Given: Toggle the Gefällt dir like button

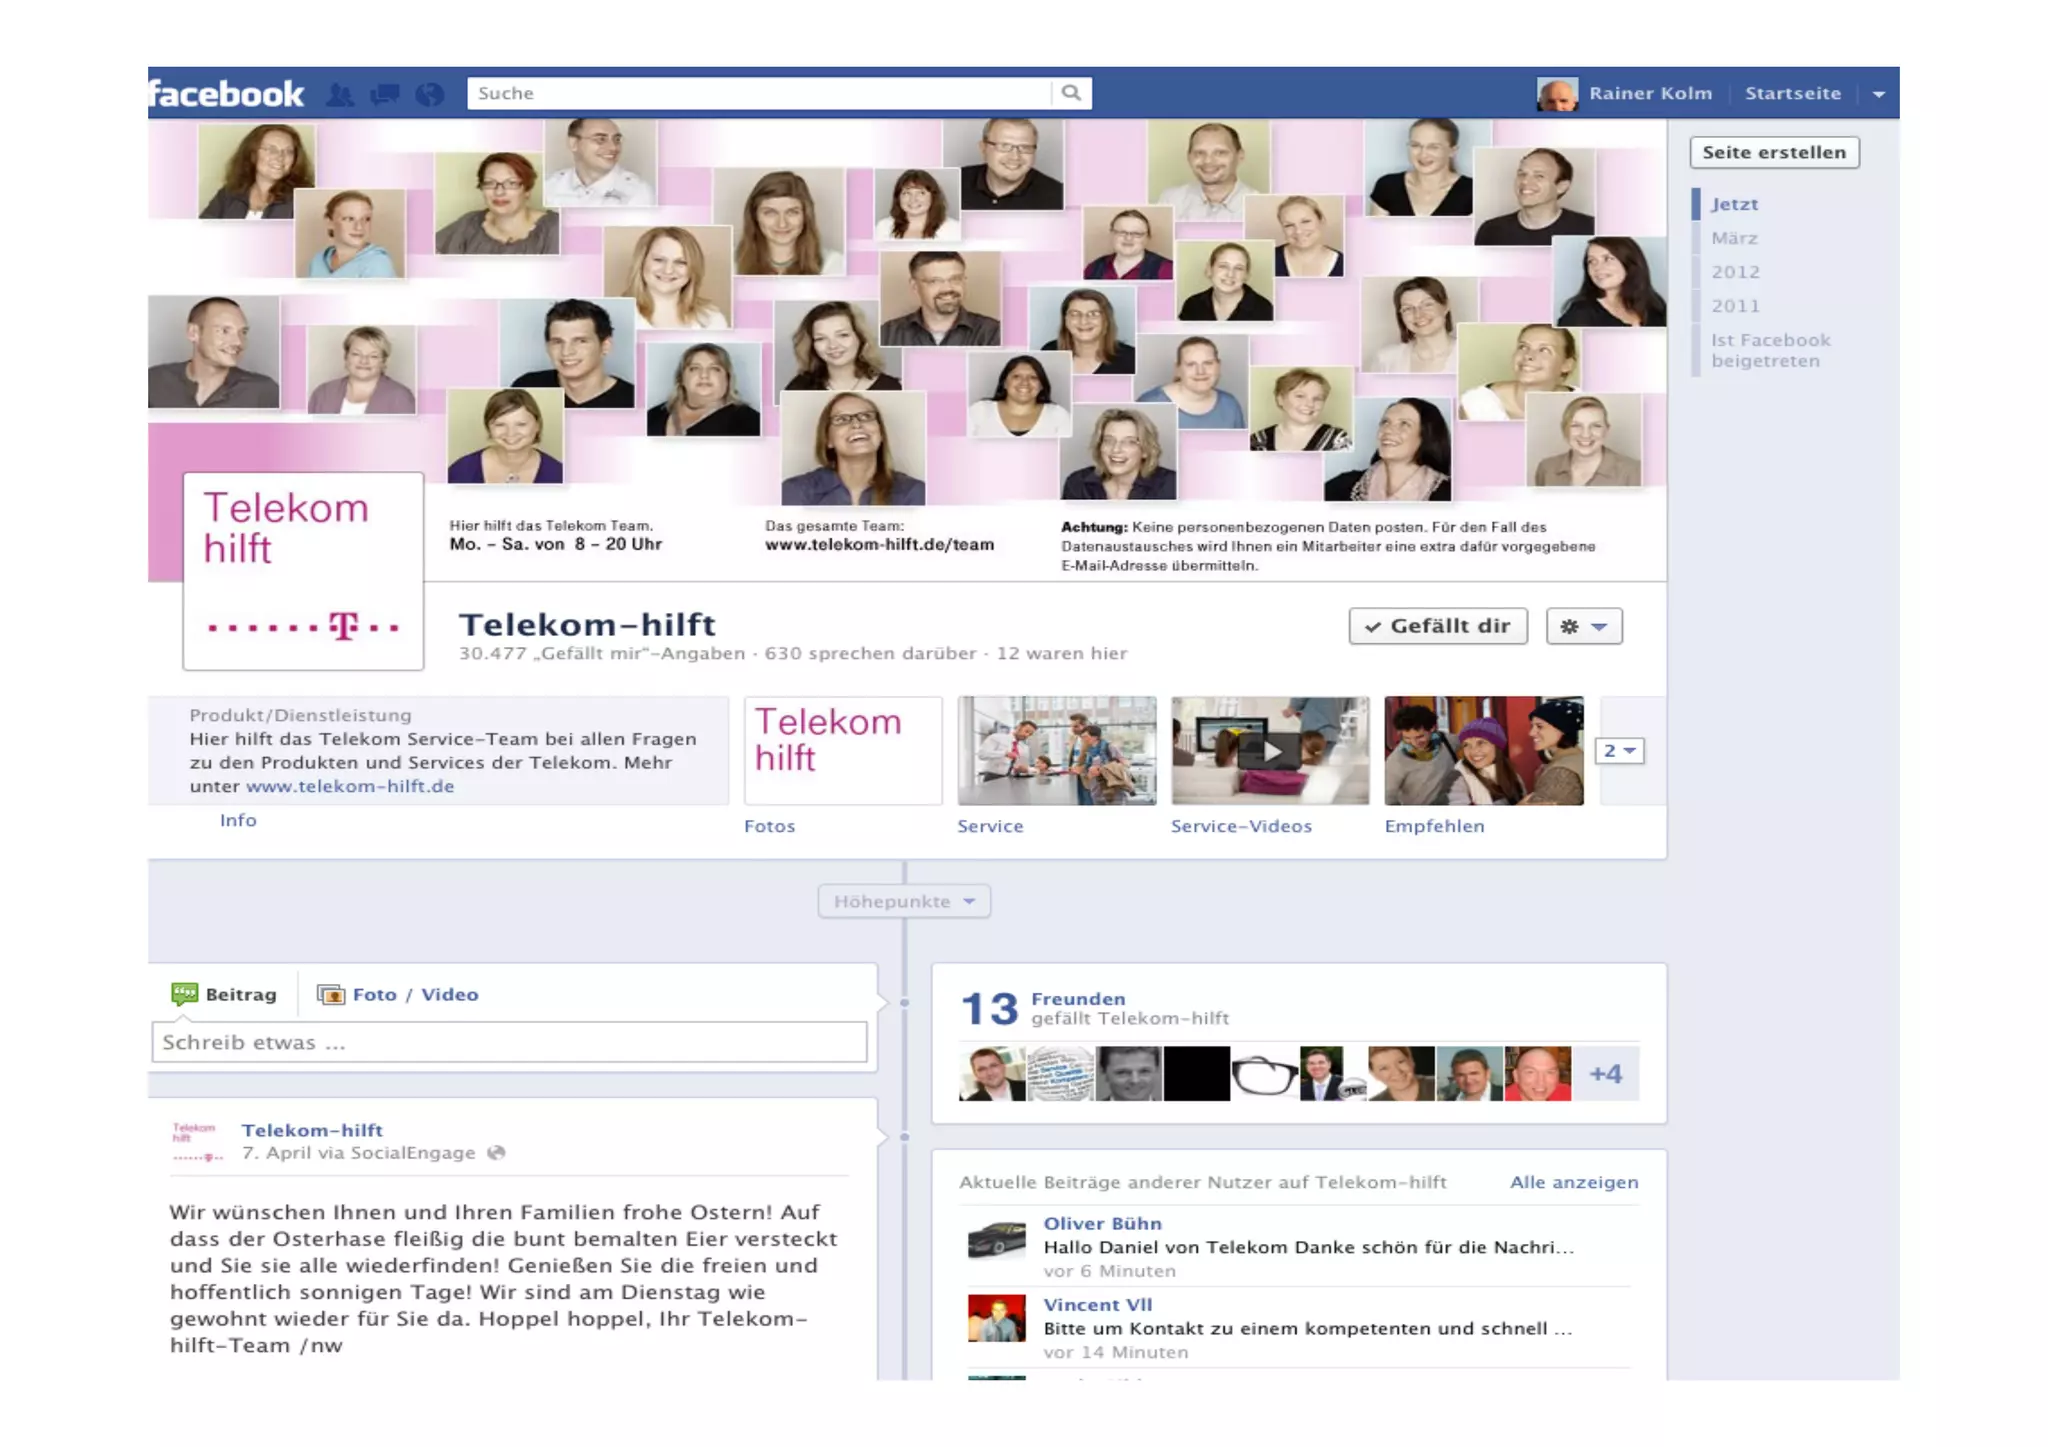Looking at the screenshot, I should [x=1437, y=626].
